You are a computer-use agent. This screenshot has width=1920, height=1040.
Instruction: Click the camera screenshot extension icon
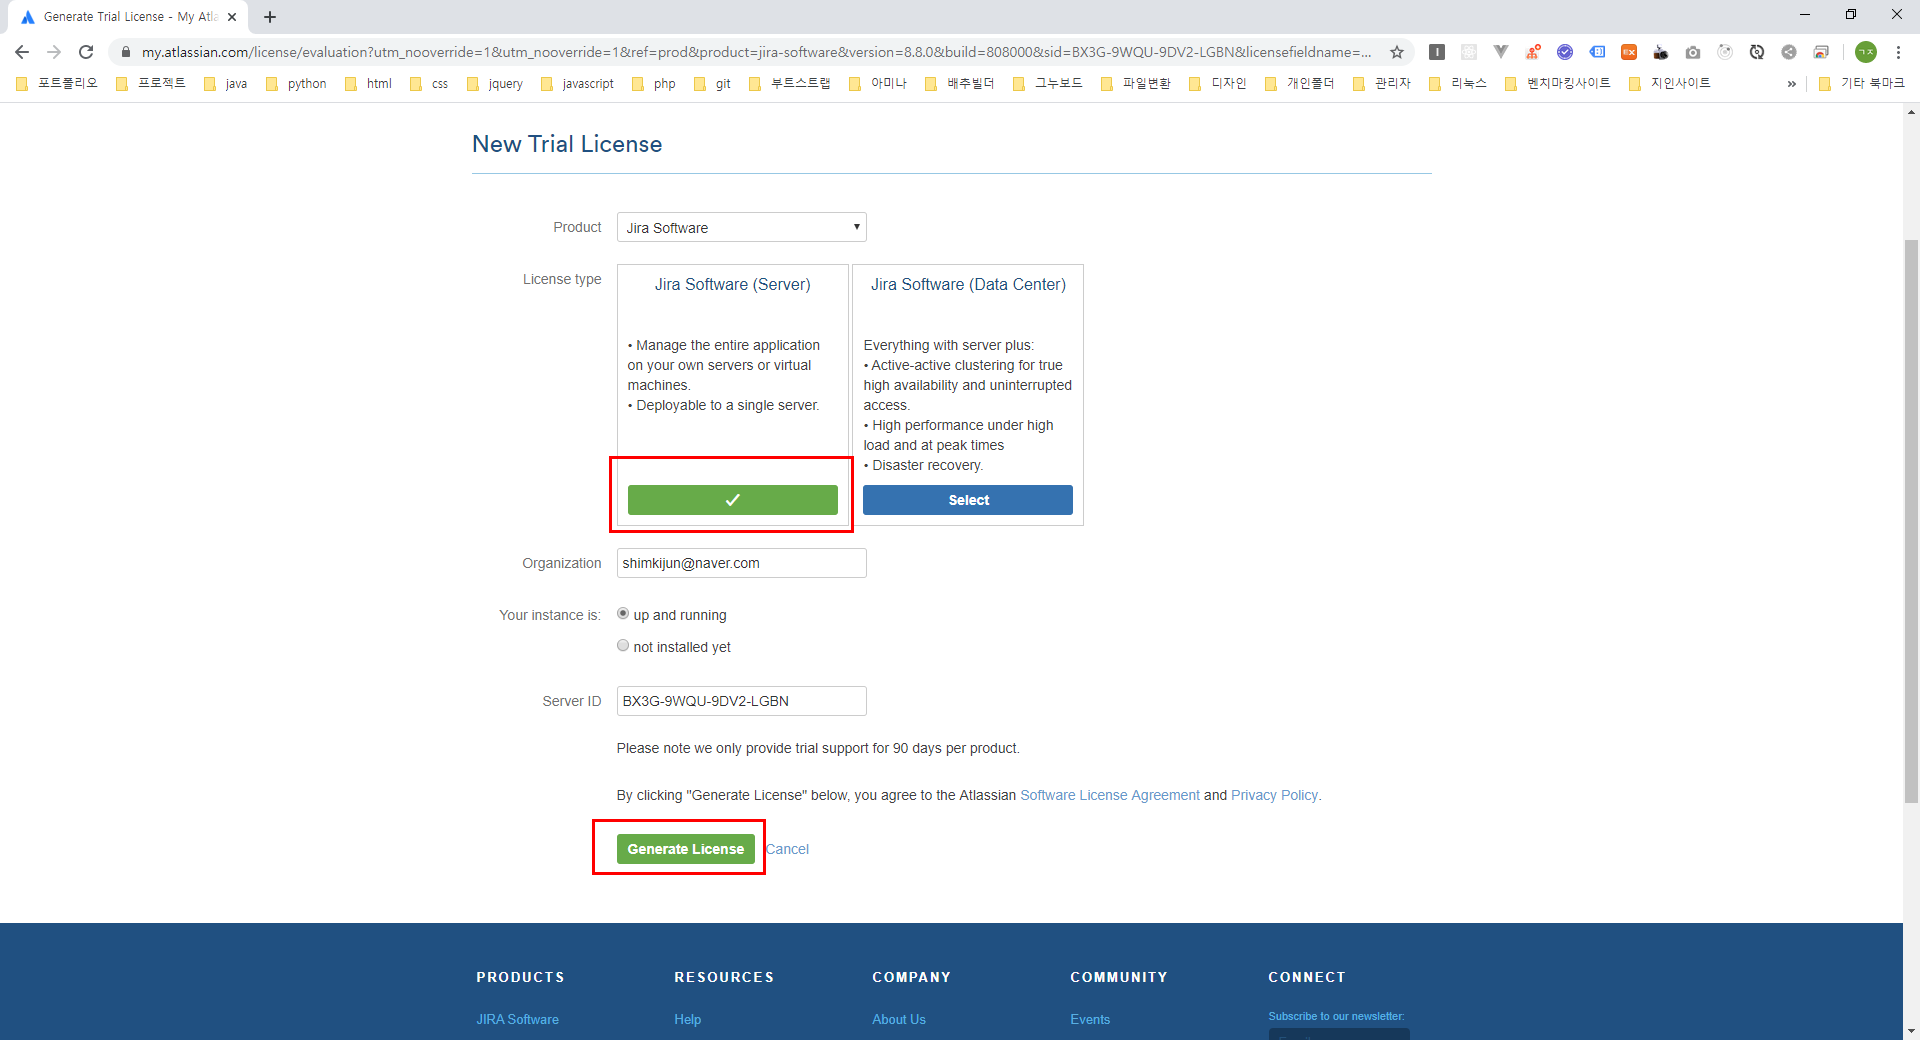(1692, 52)
